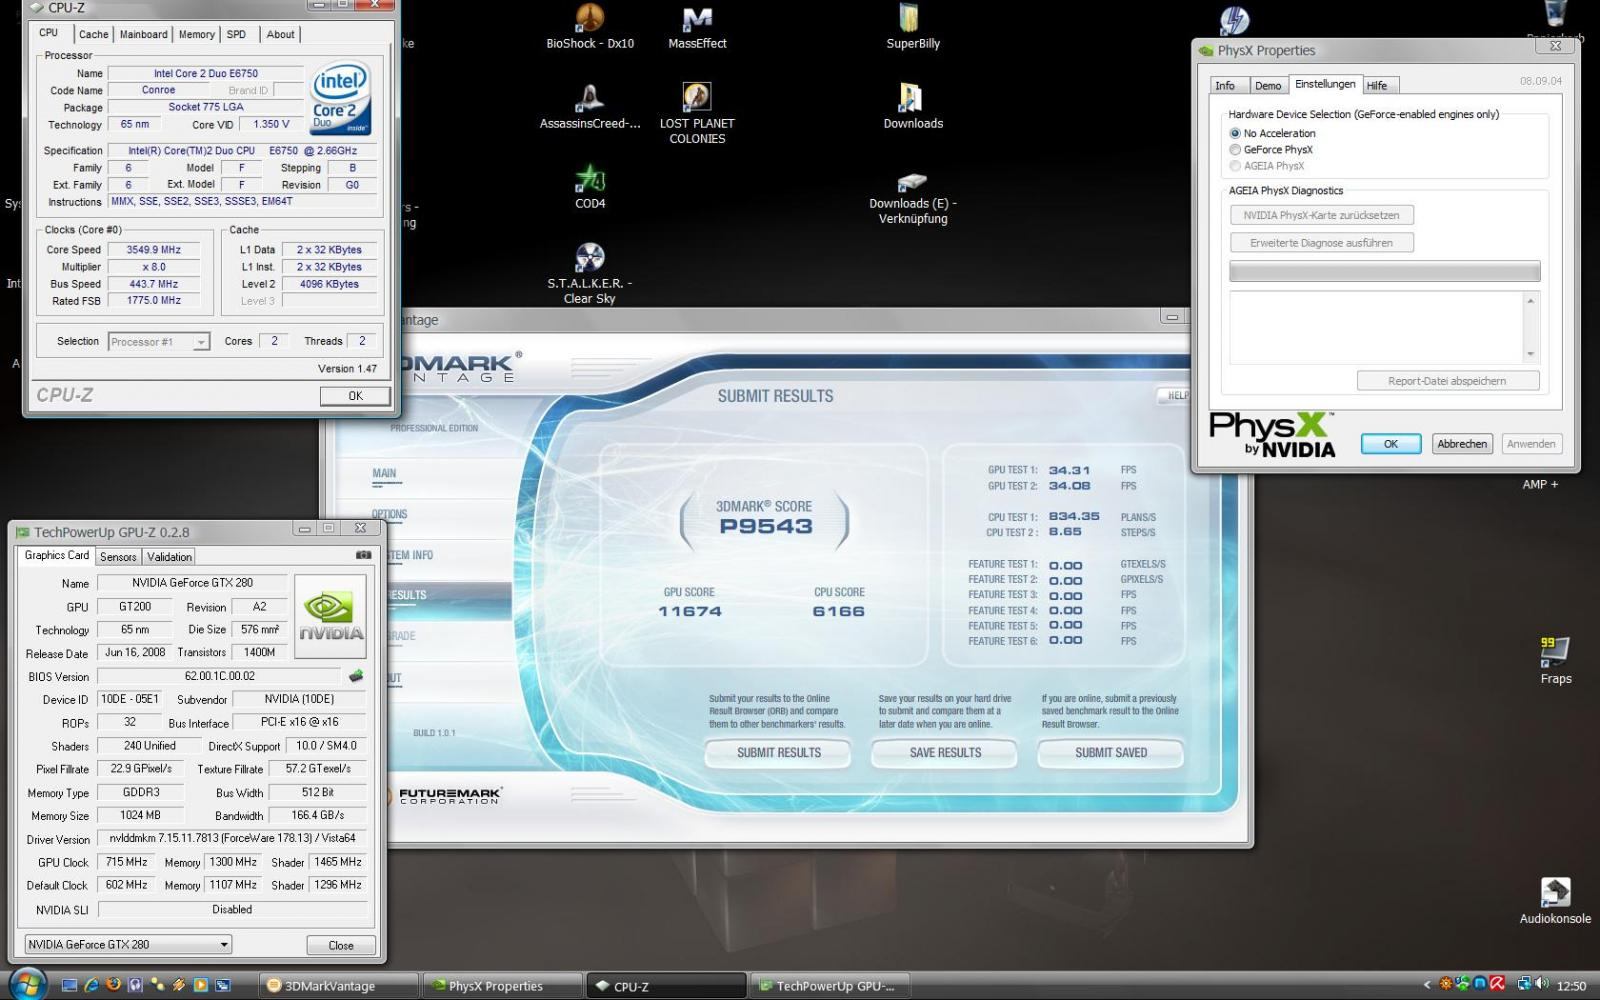
Task: Switch to Cache tab in CPU-Z
Action: pos(93,34)
